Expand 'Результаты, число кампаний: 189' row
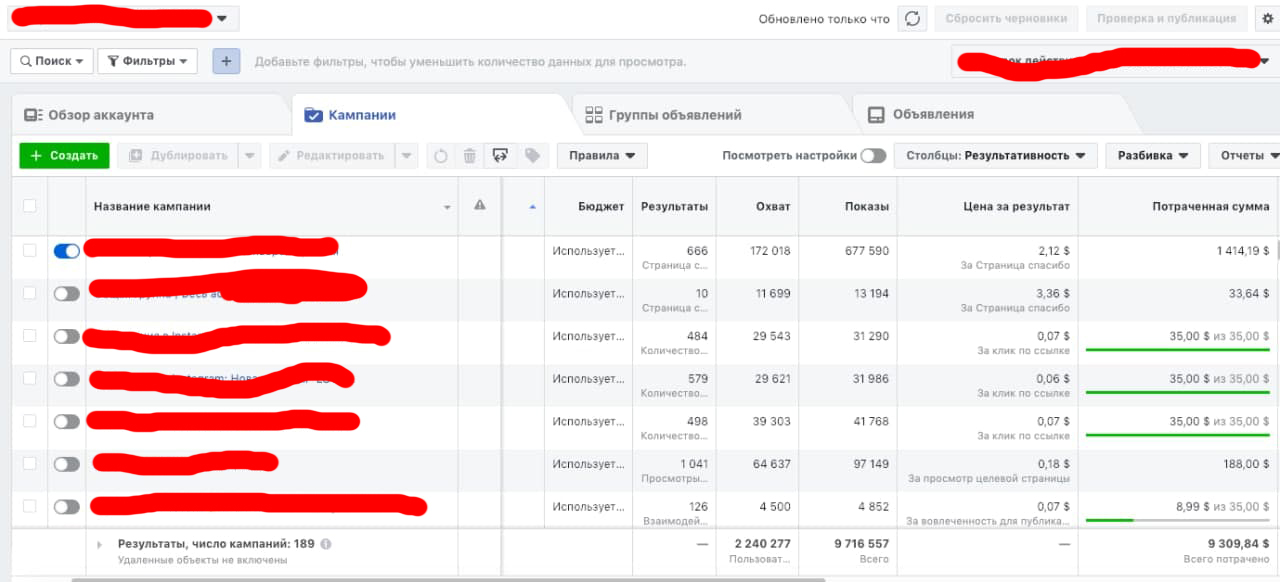Image resolution: width=1280 pixels, height=582 pixels. pyautogui.click(x=99, y=544)
